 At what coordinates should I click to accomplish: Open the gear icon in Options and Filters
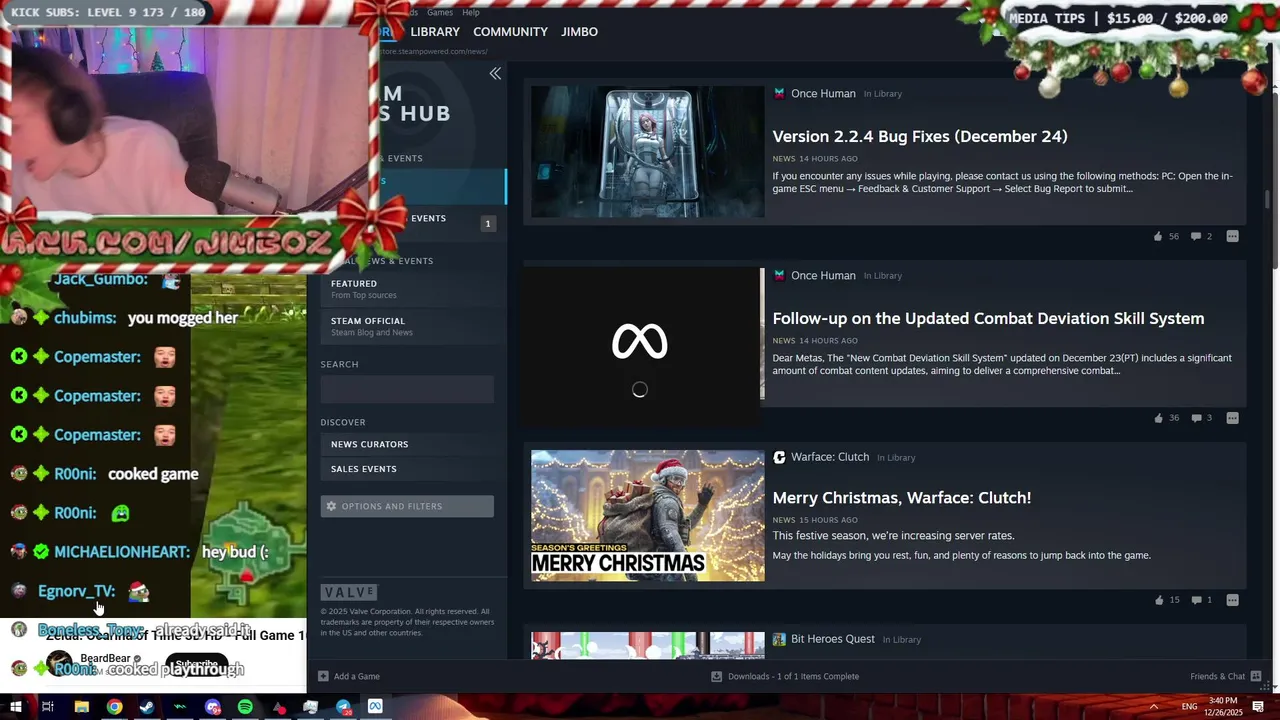331,506
